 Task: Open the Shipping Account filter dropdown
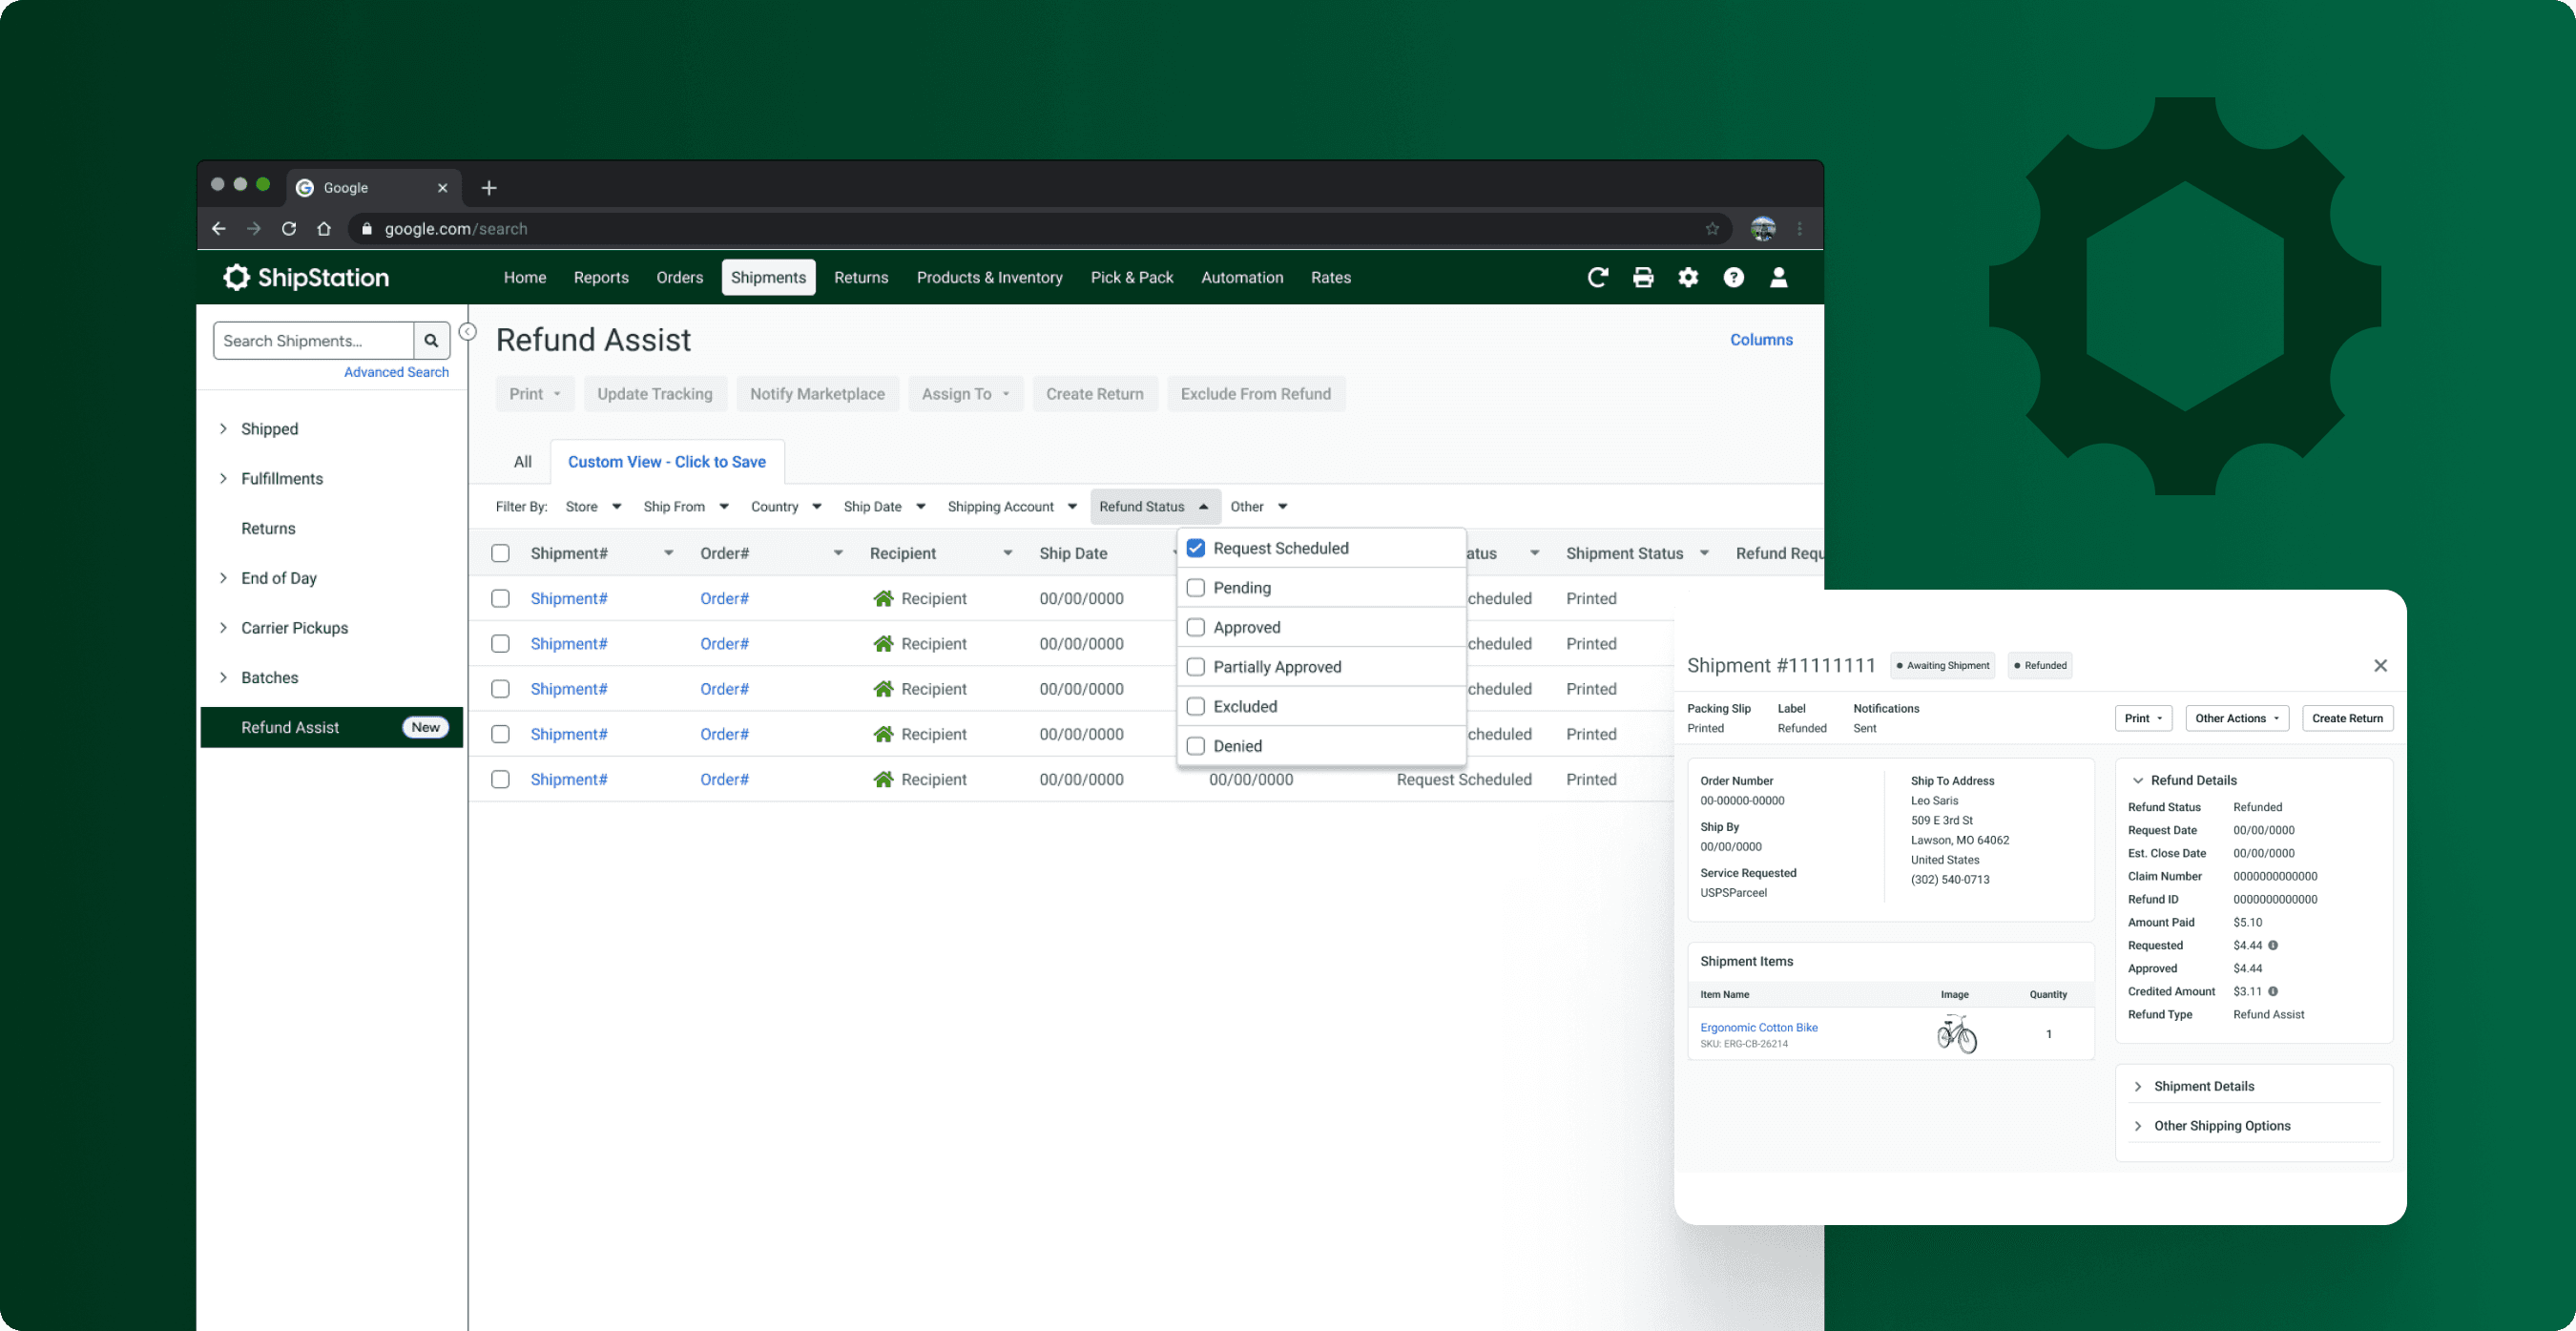(1011, 507)
